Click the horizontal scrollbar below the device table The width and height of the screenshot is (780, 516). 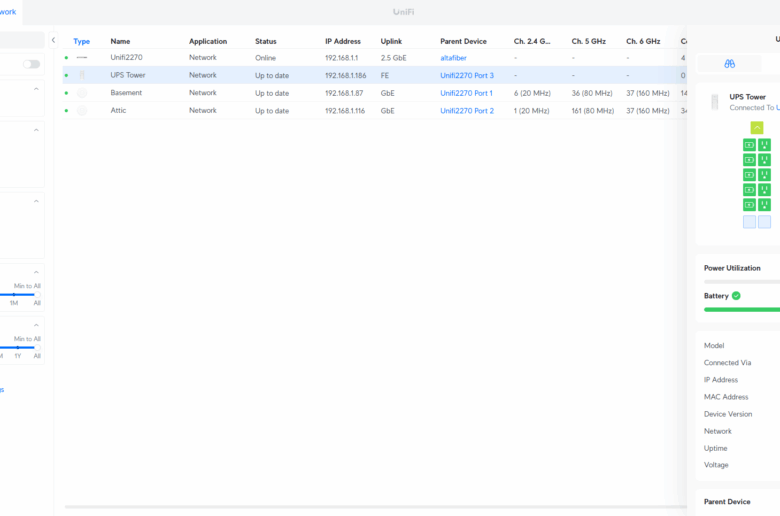click(x=370, y=507)
